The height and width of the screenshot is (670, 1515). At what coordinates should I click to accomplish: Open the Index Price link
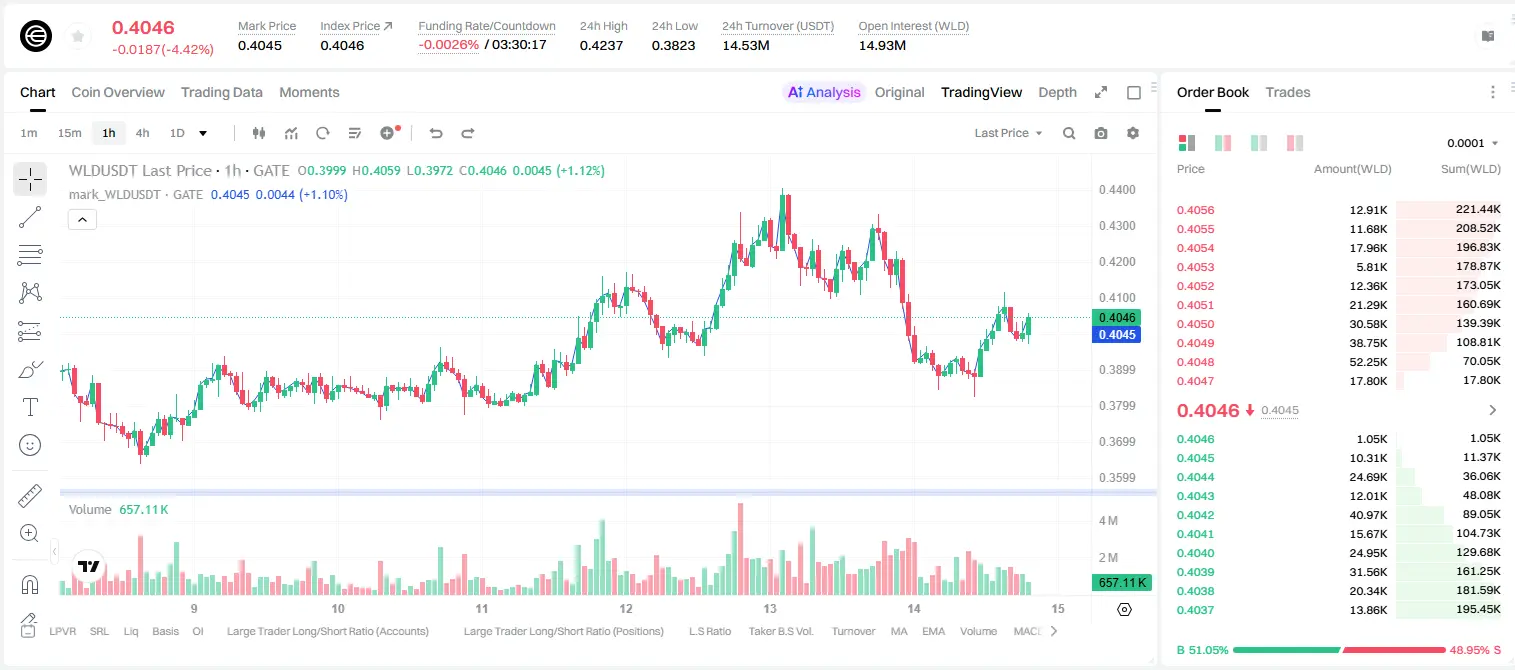[x=356, y=26]
